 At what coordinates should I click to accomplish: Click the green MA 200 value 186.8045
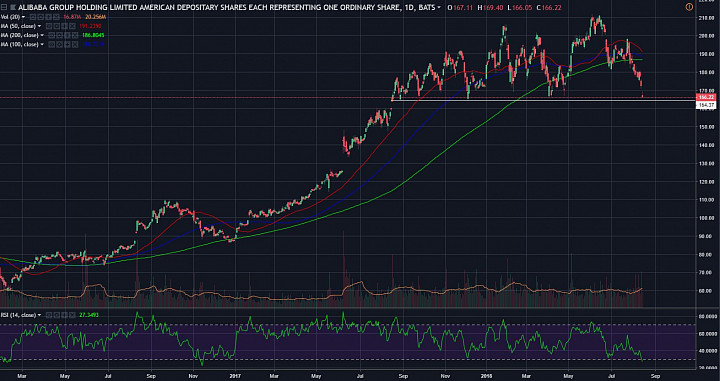[93, 35]
